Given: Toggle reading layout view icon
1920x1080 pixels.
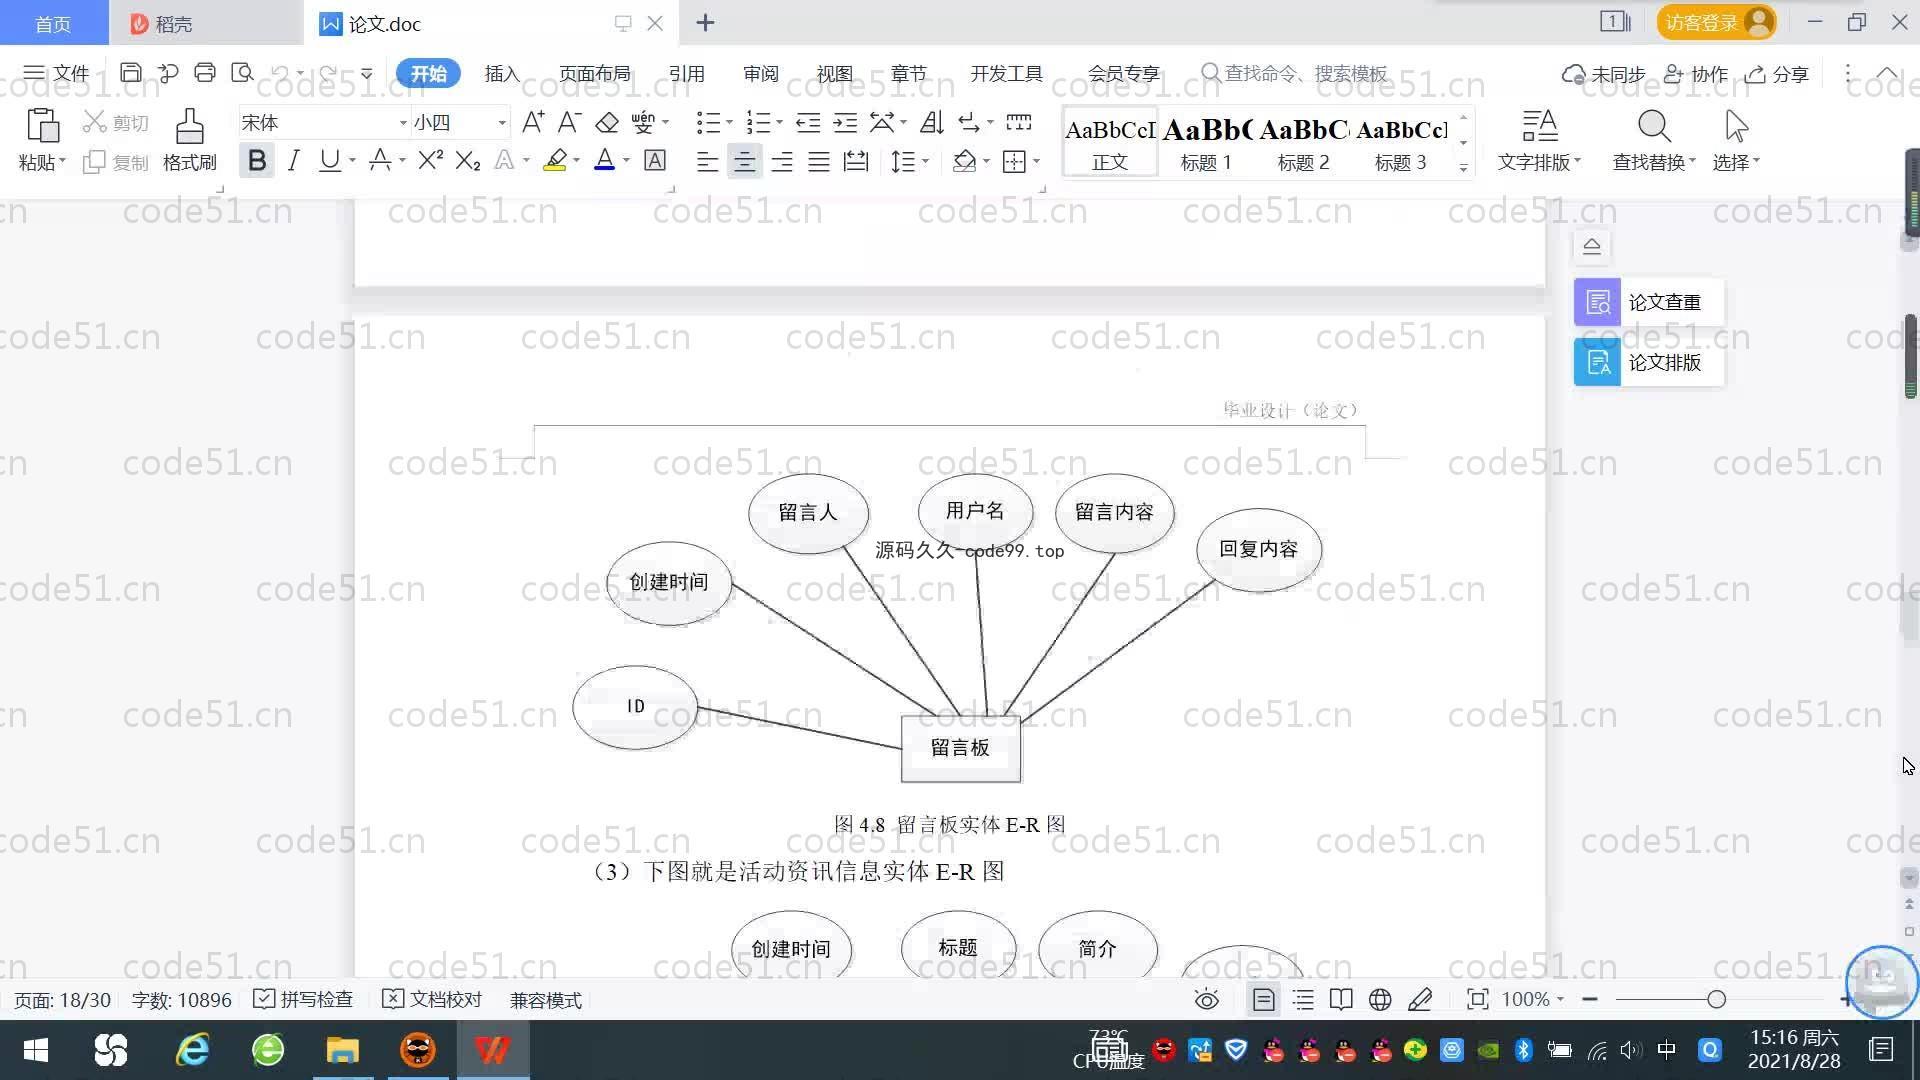Looking at the screenshot, I should (x=1341, y=1000).
